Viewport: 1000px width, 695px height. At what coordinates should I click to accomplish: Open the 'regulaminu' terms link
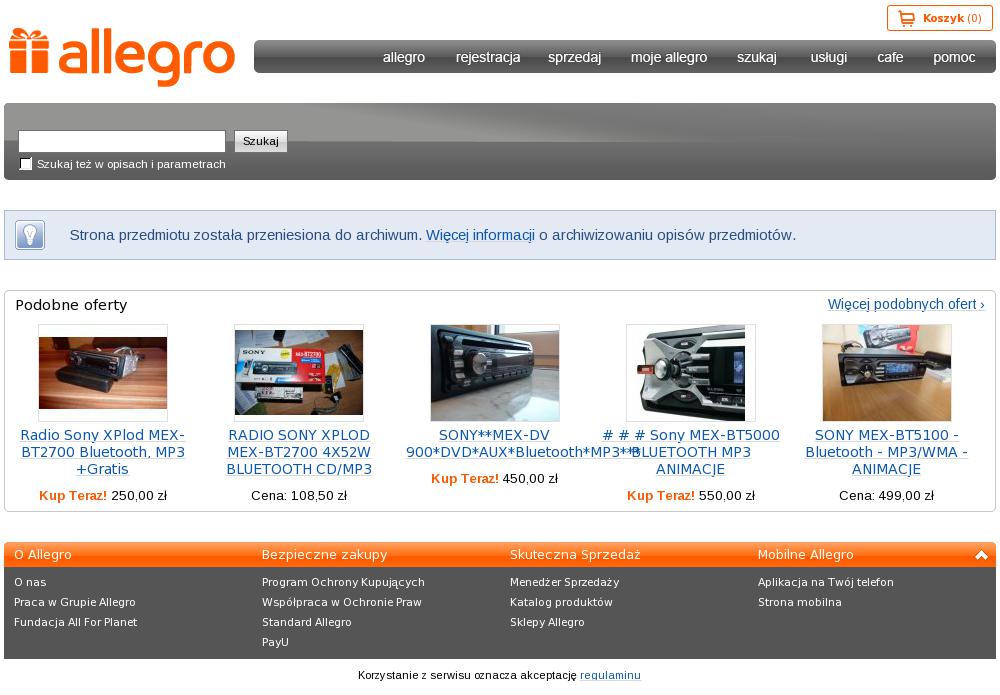tap(610, 675)
